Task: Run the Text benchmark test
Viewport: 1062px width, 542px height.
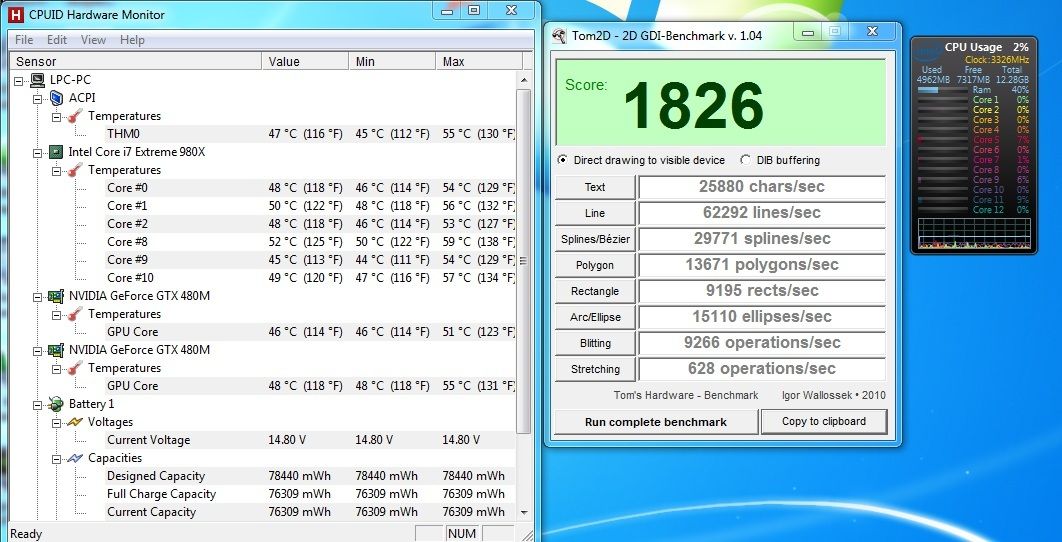Action: [595, 187]
